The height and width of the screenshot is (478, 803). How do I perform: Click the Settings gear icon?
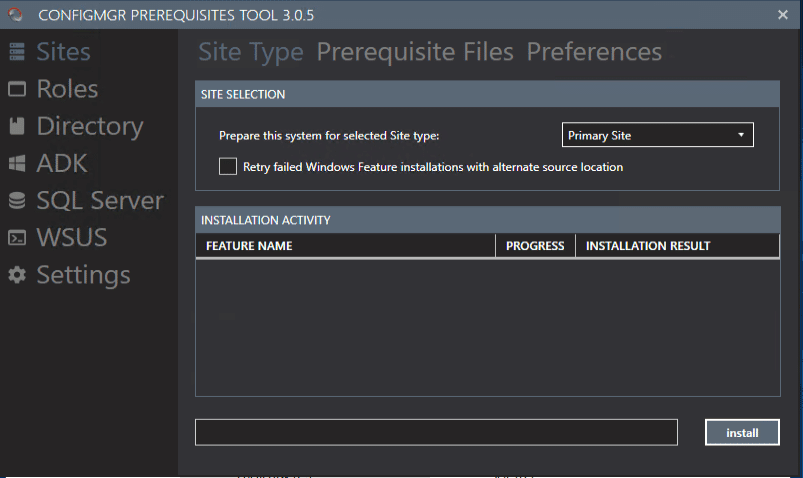tap(17, 275)
